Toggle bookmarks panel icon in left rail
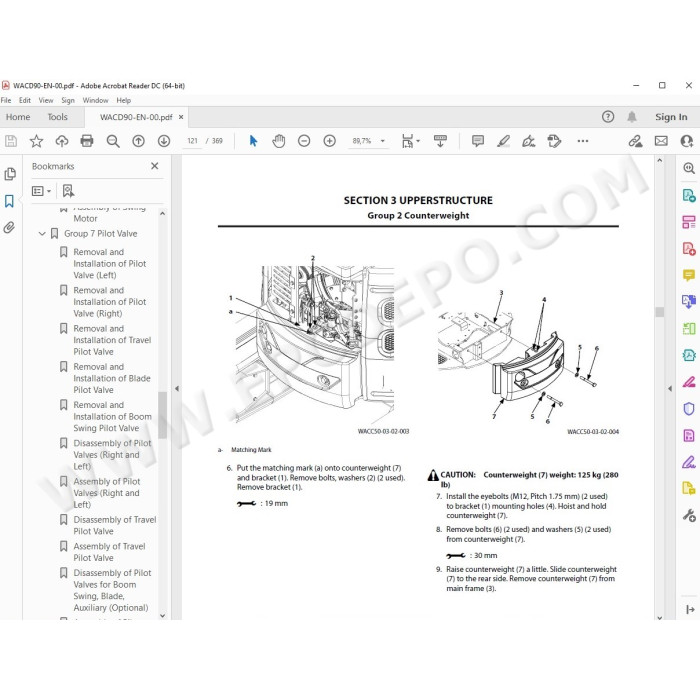 (9, 201)
